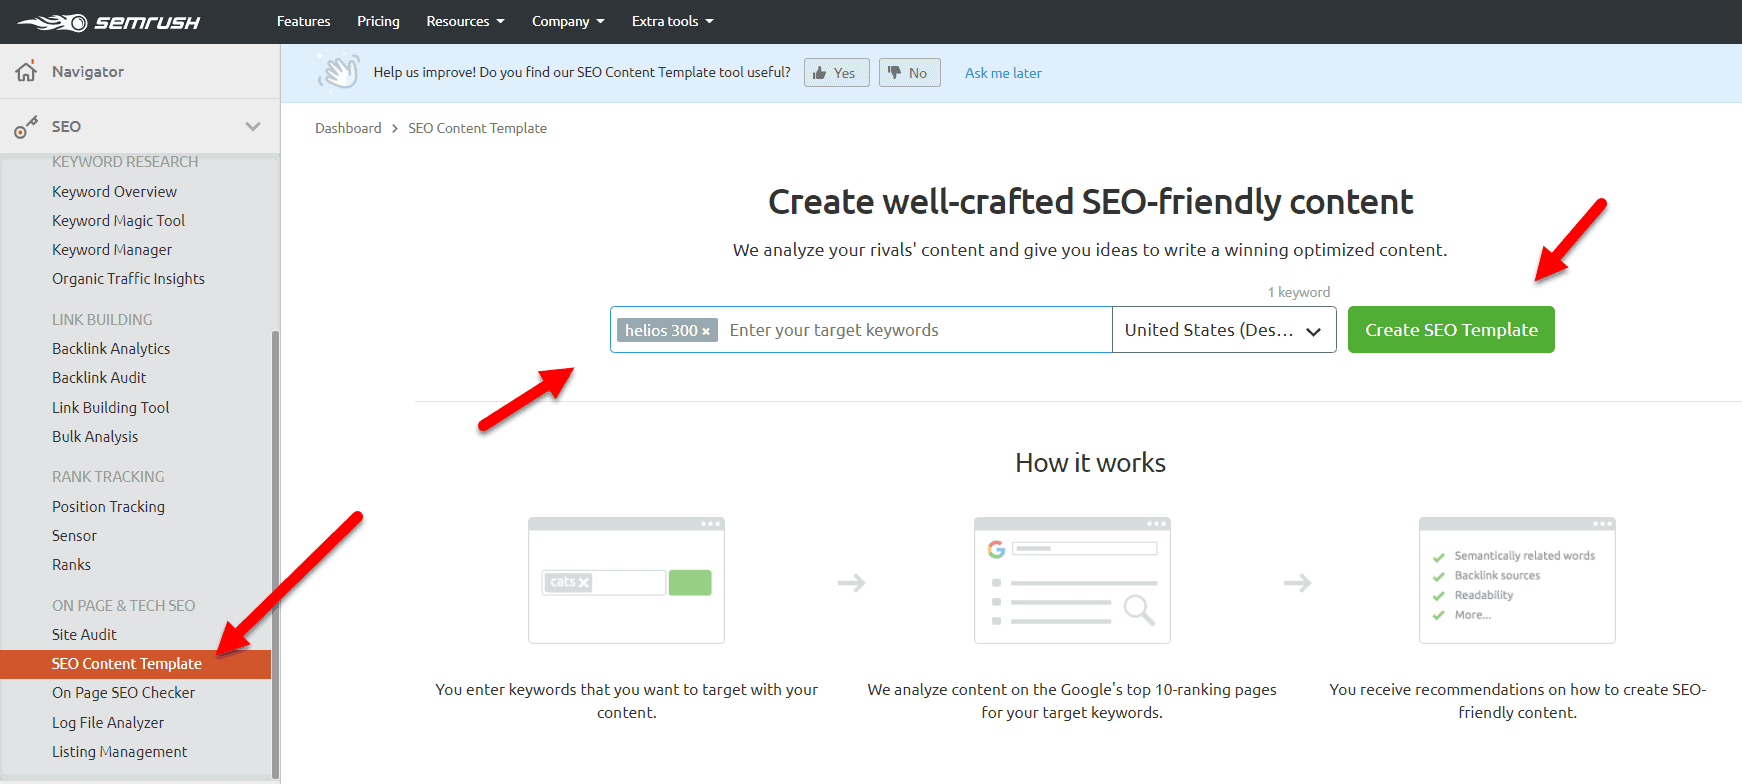Open Keyword Manager
Image resolution: width=1742 pixels, height=784 pixels.
tap(112, 249)
